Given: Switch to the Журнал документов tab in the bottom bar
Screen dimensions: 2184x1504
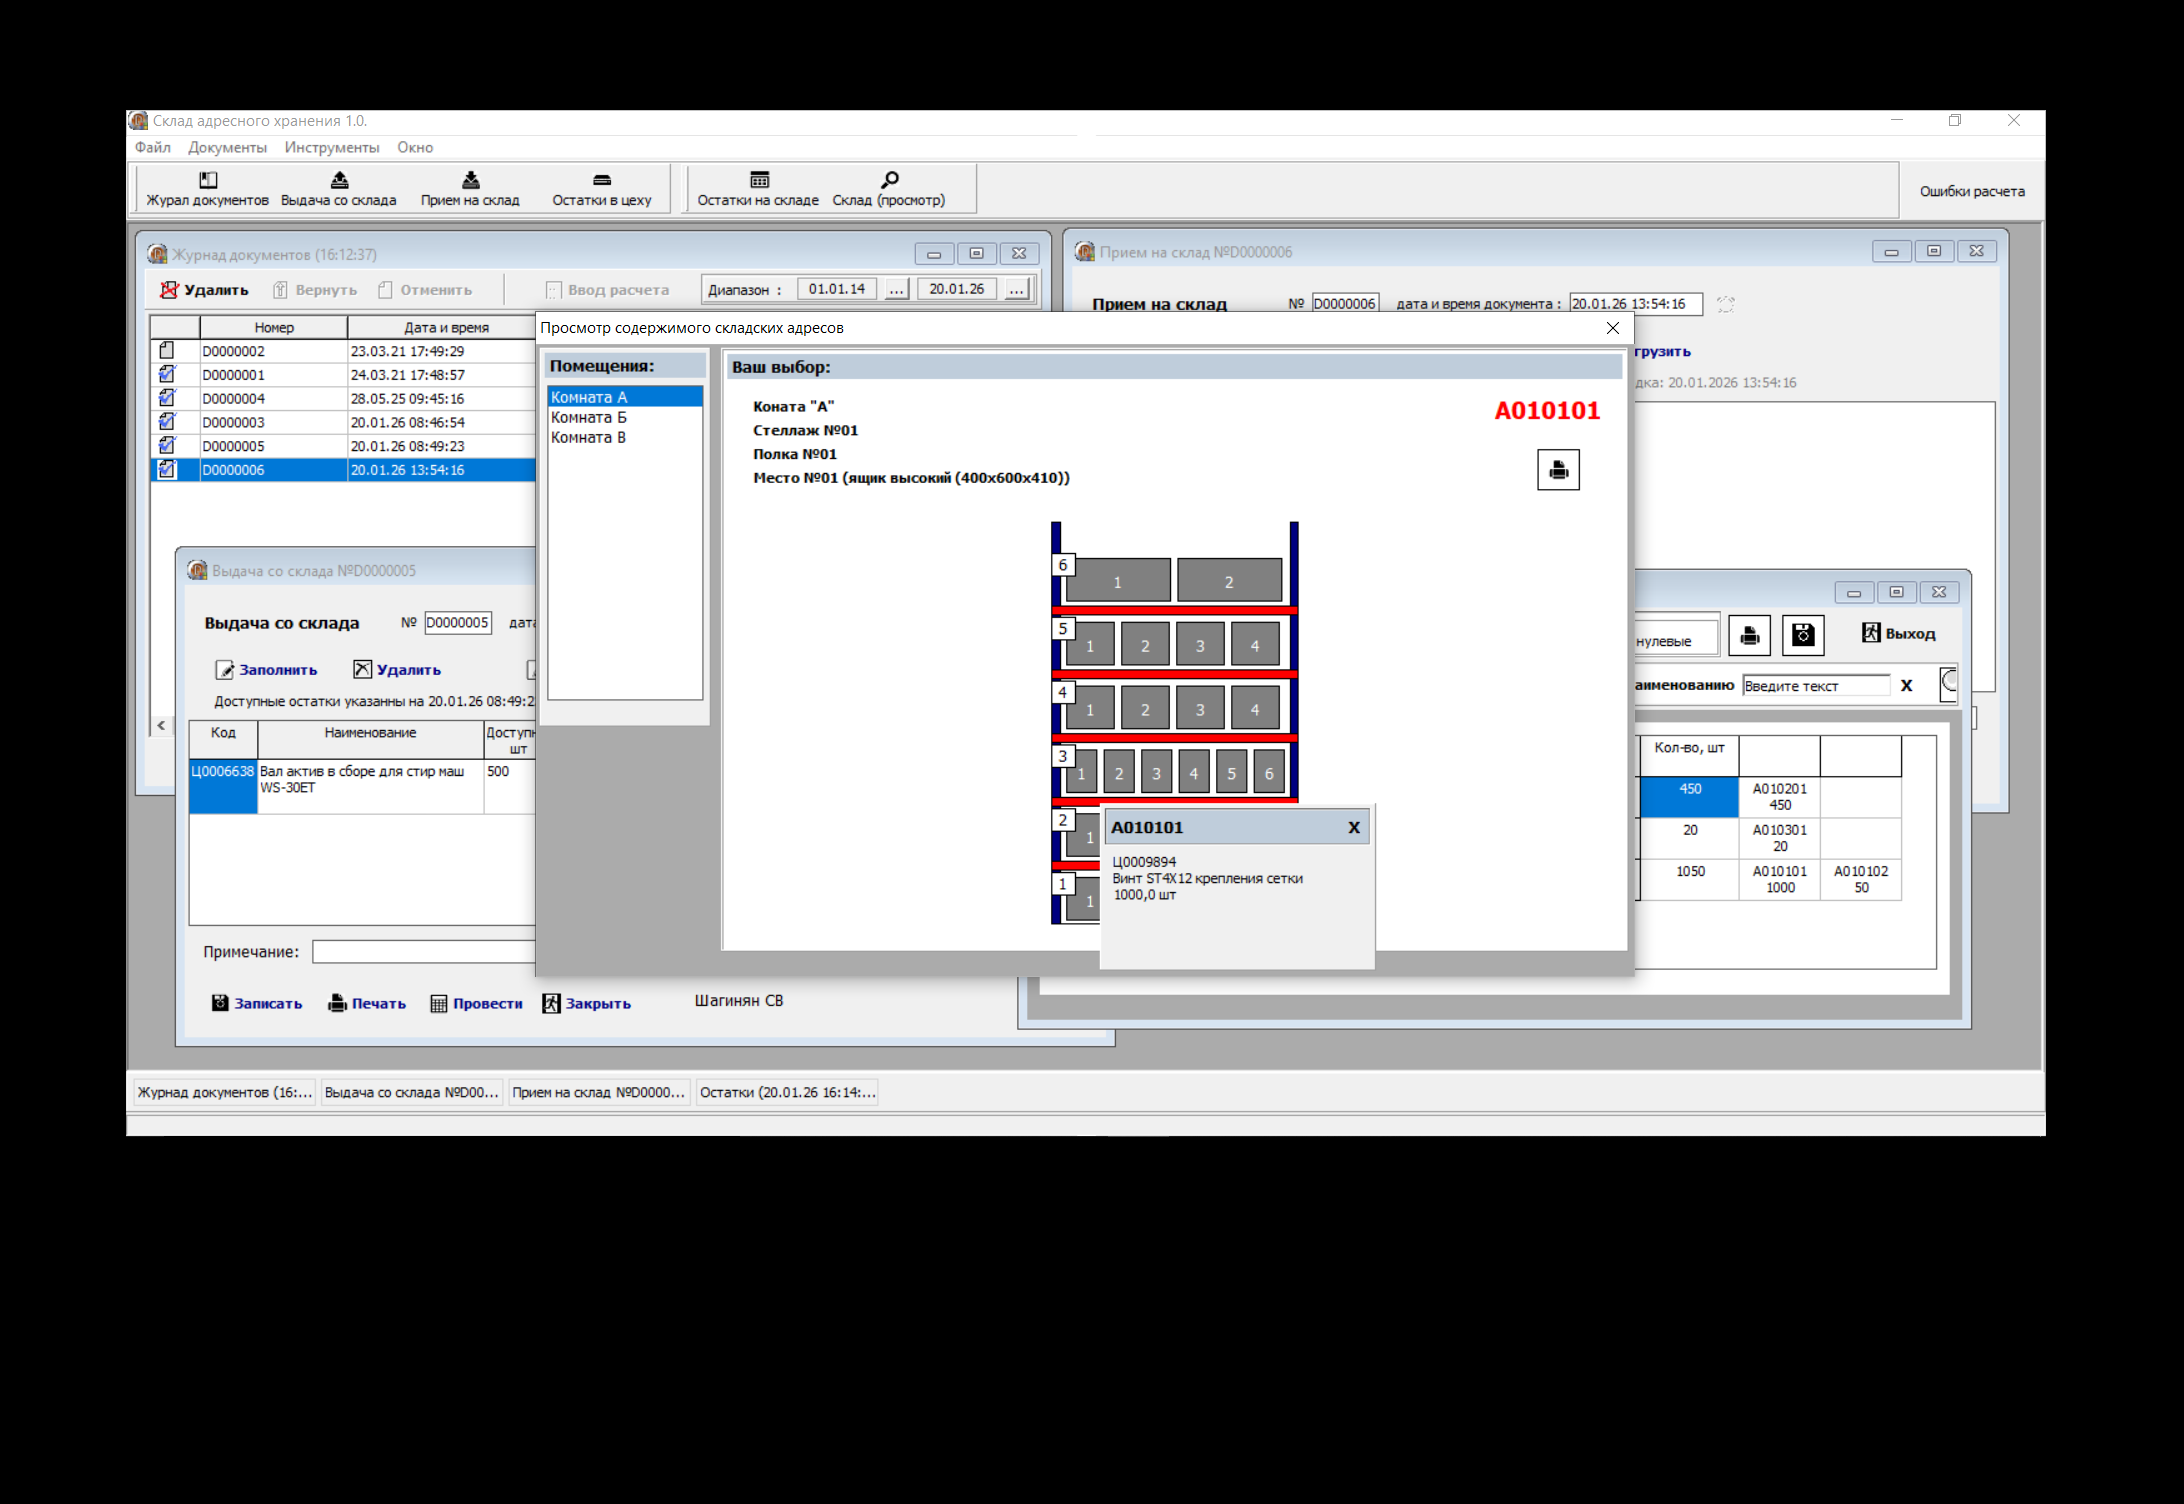Looking at the screenshot, I should point(225,1092).
